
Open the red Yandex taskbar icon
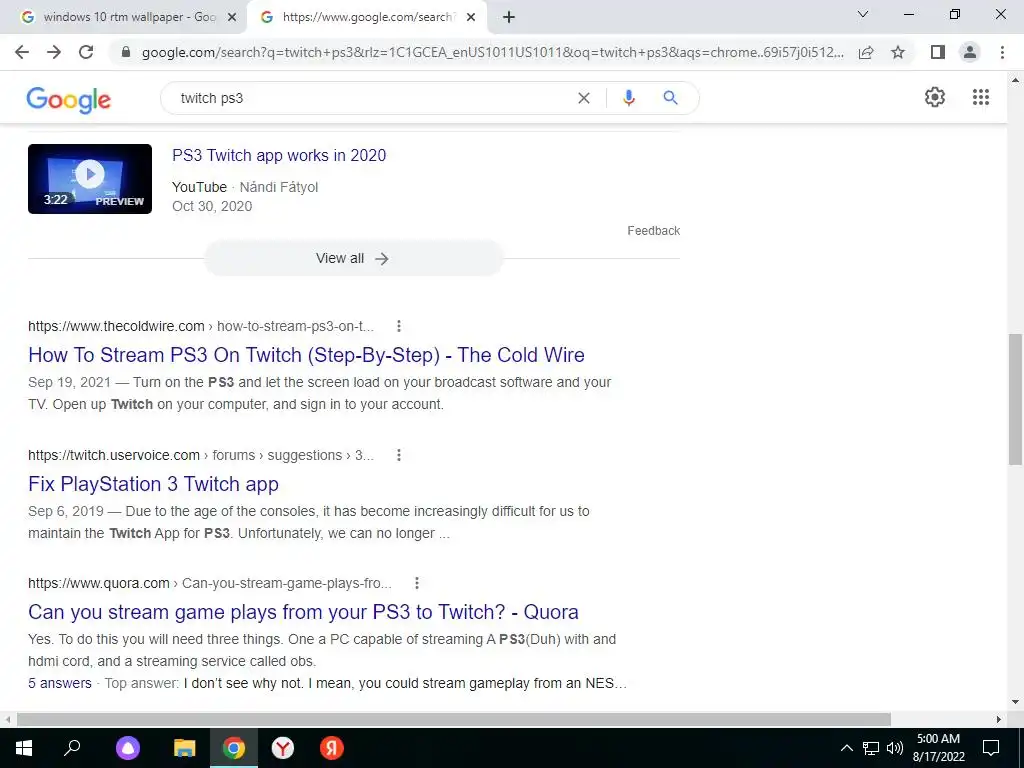[332, 748]
